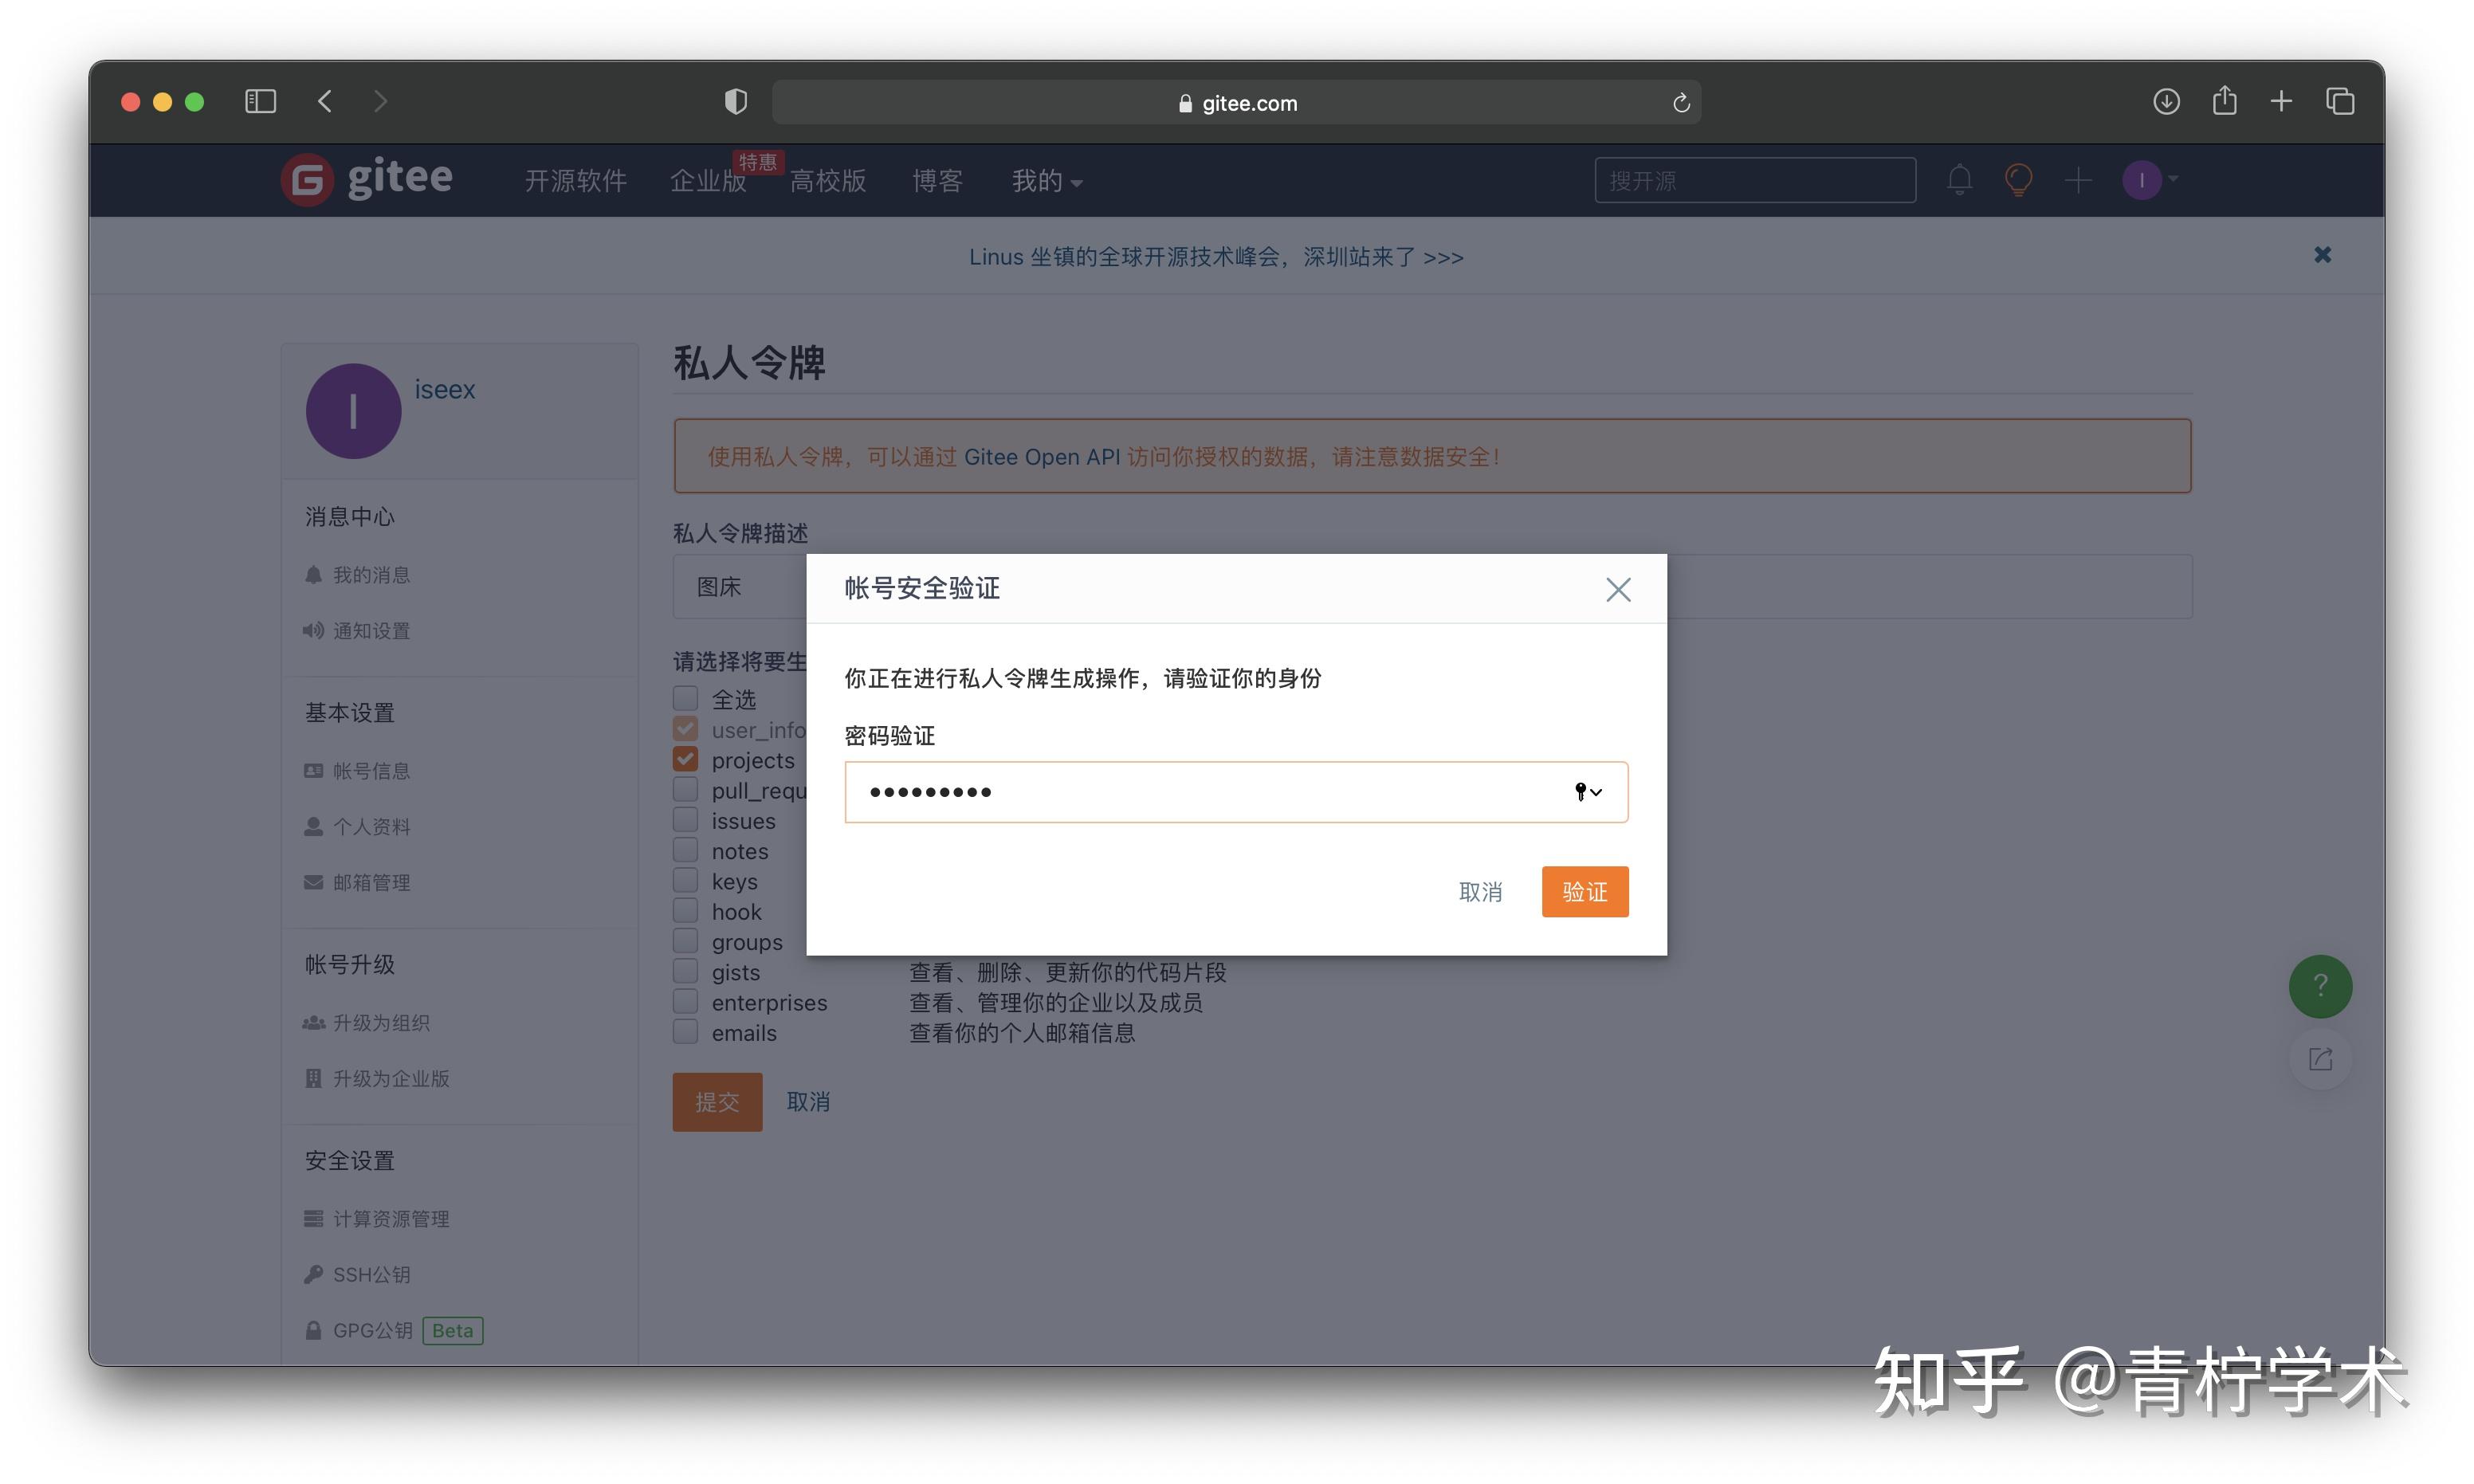Open 升级为组织 in the sidebar
This screenshot has width=2474, height=1484.
pyautogui.click(x=367, y=1023)
